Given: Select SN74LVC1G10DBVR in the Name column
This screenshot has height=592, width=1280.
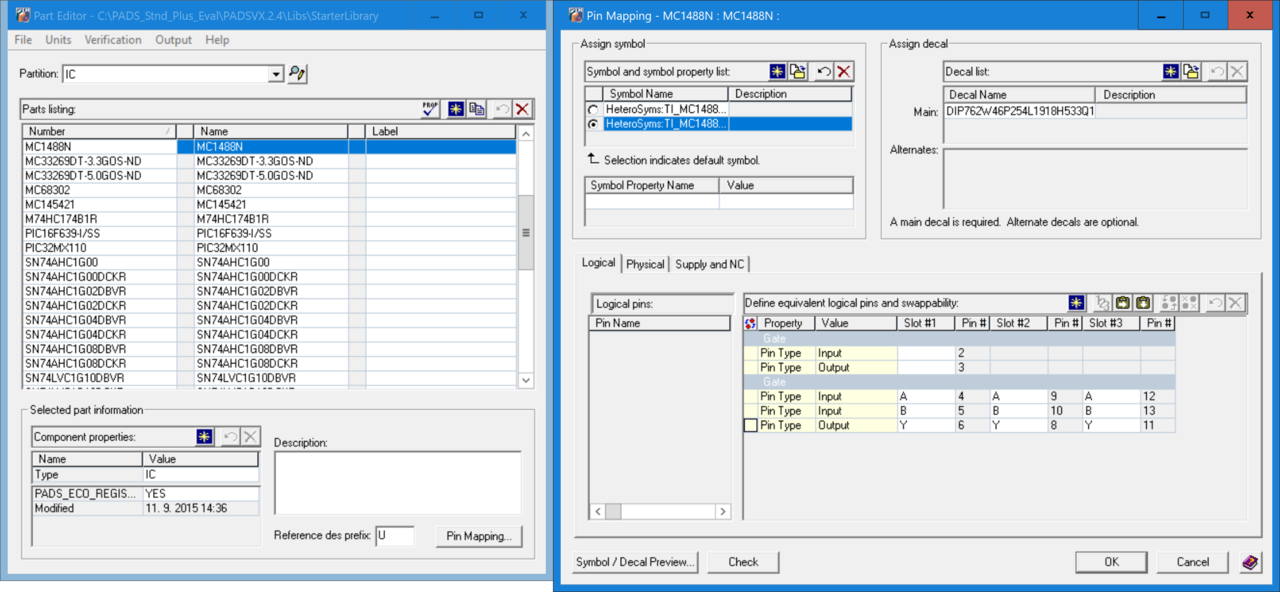Looking at the screenshot, I should (x=270, y=378).
